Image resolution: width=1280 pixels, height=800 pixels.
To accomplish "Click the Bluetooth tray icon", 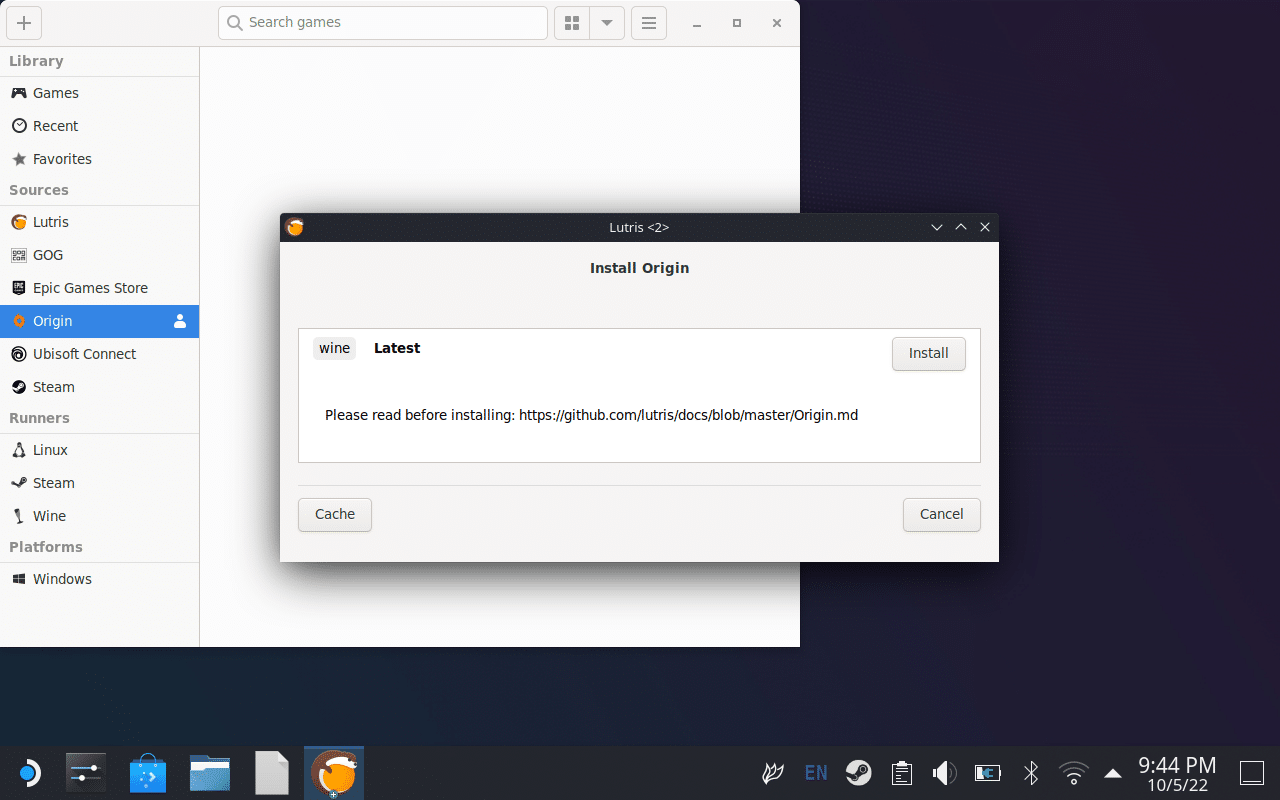I will click(1031, 773).
